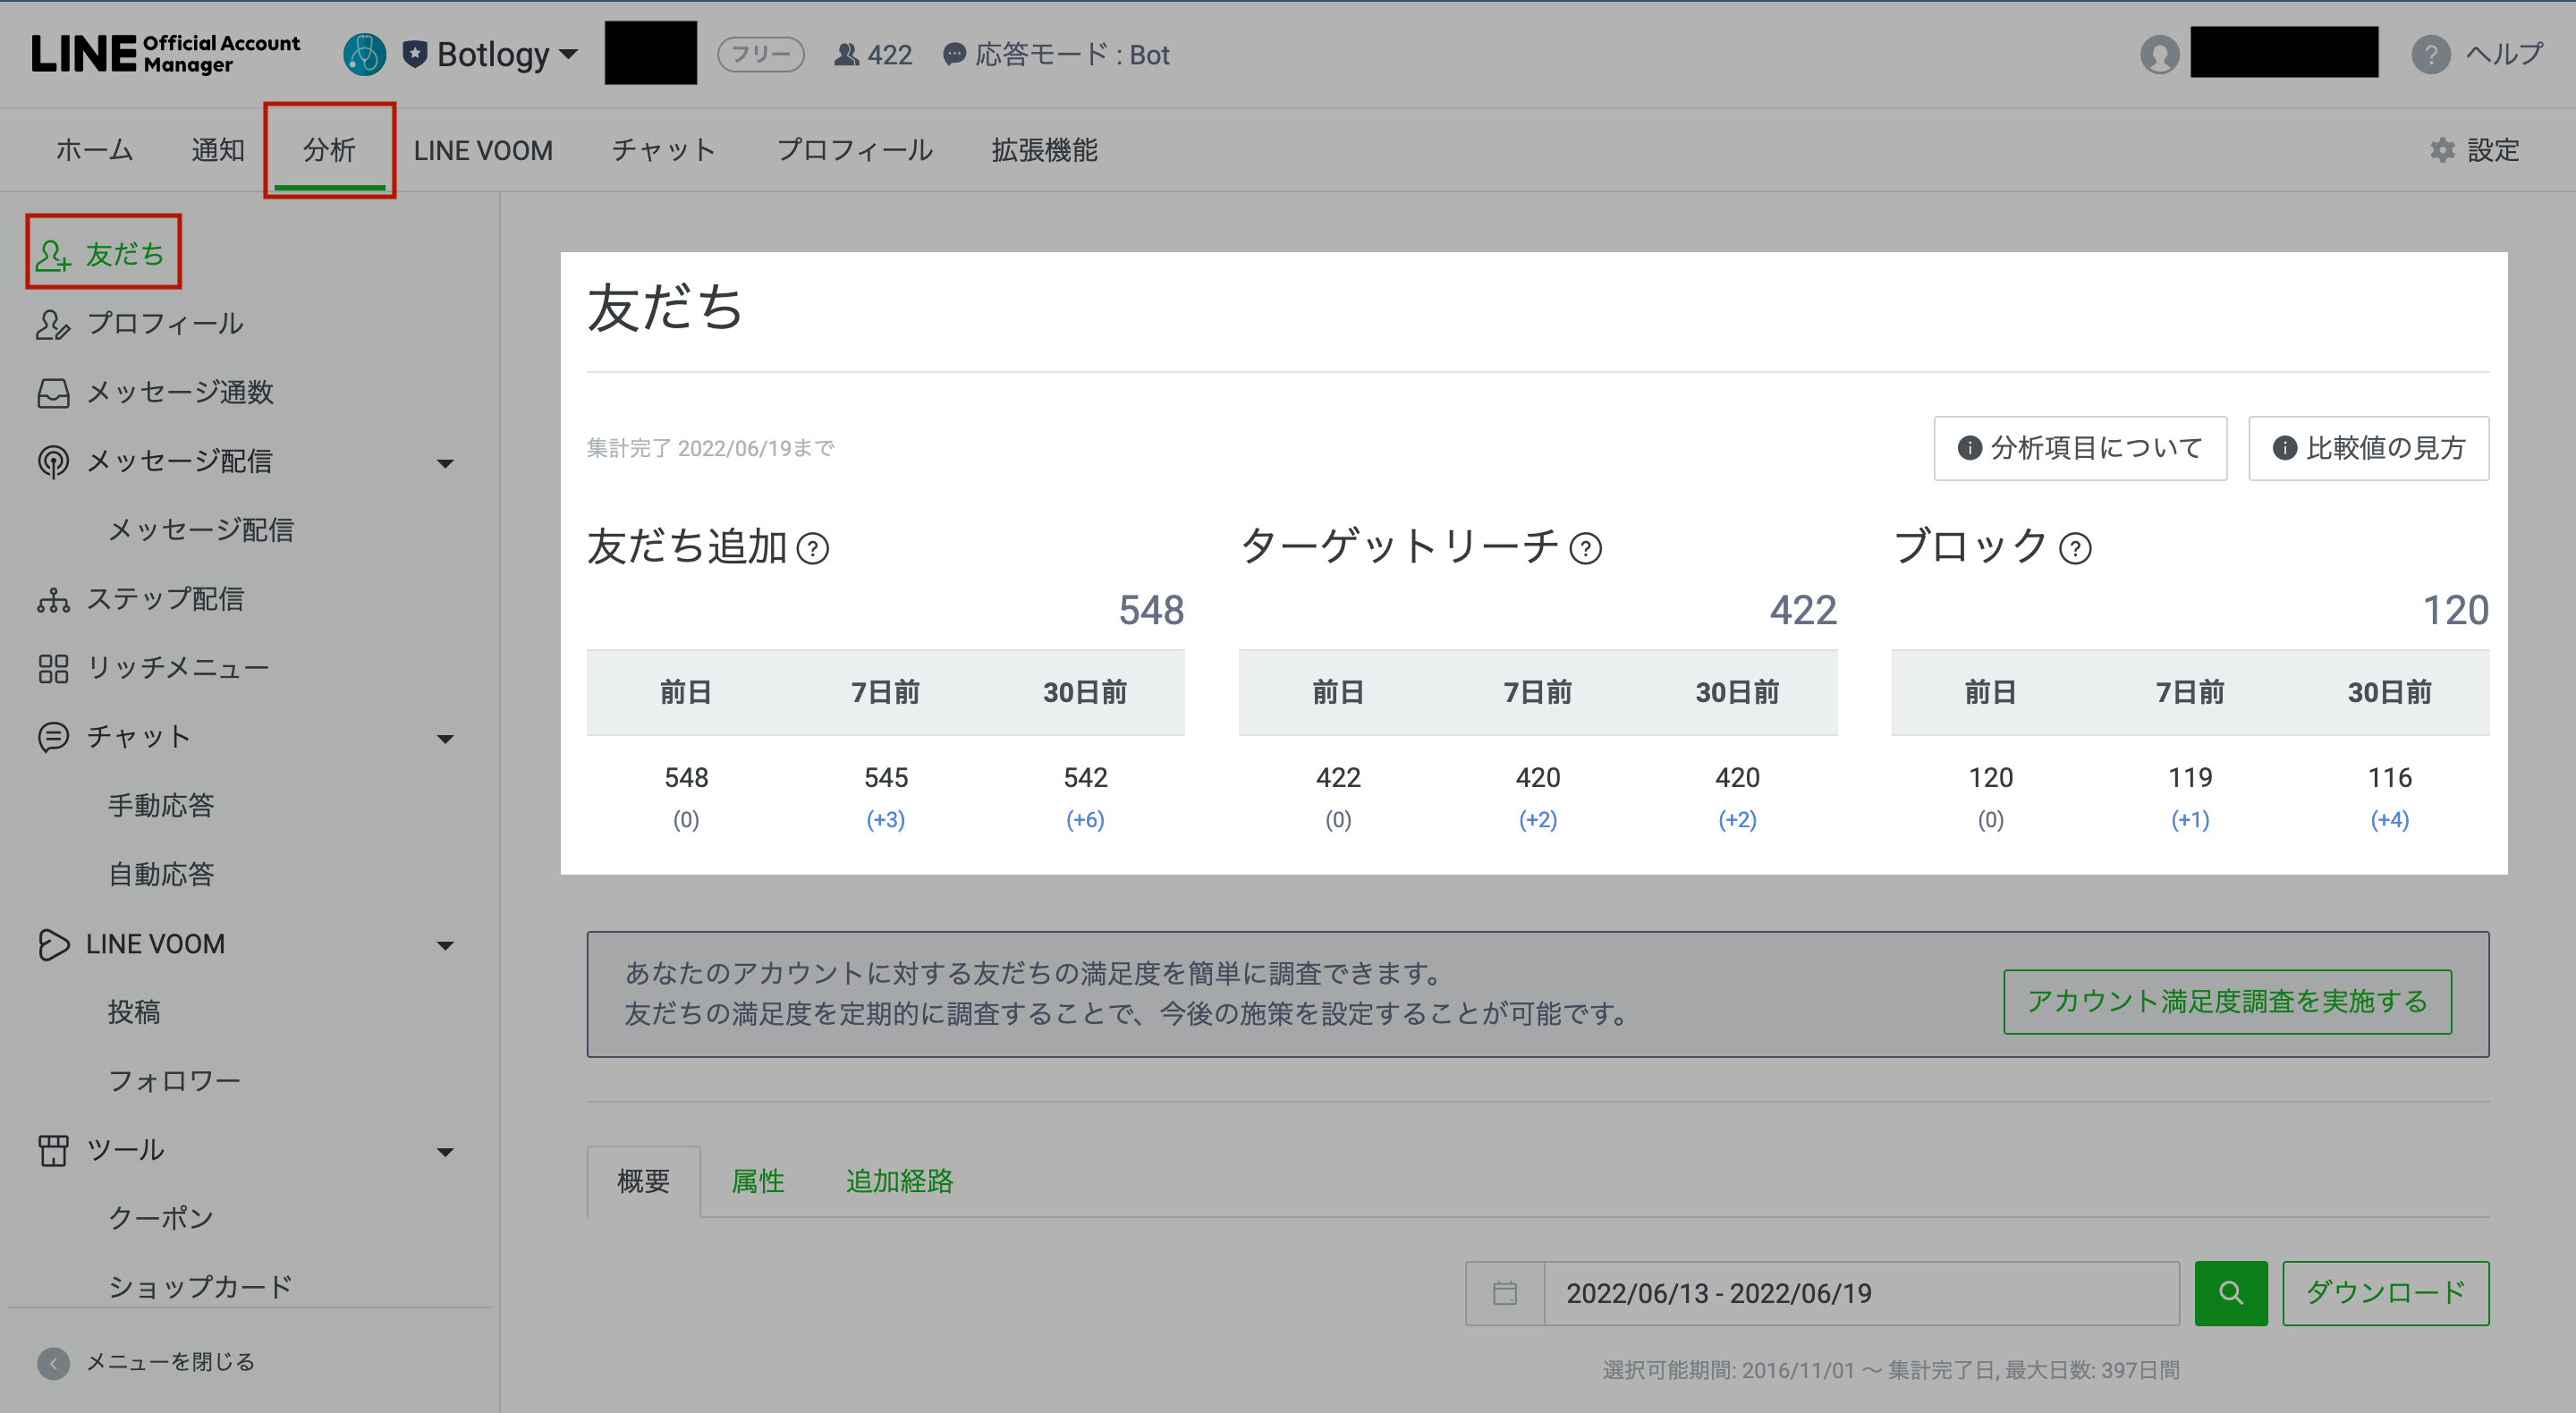Click help icon next to ターゲットリーチ
Viewport: 2576px width, 1413px height.
tap(1585, 548)
